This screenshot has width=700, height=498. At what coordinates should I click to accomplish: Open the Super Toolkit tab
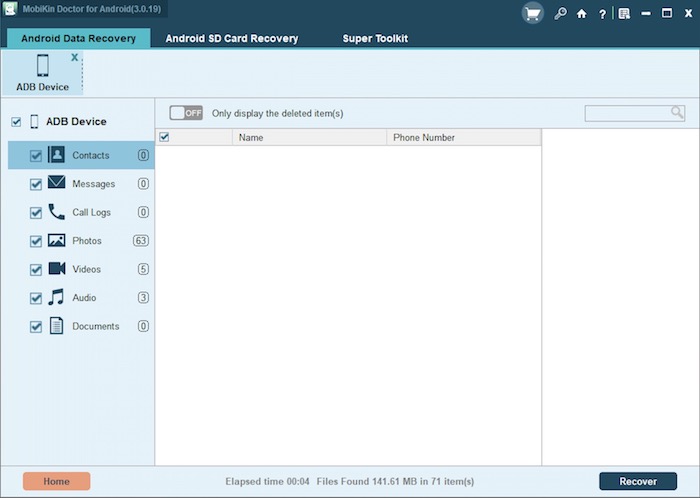pyautogui.click(x=375, y=38)
